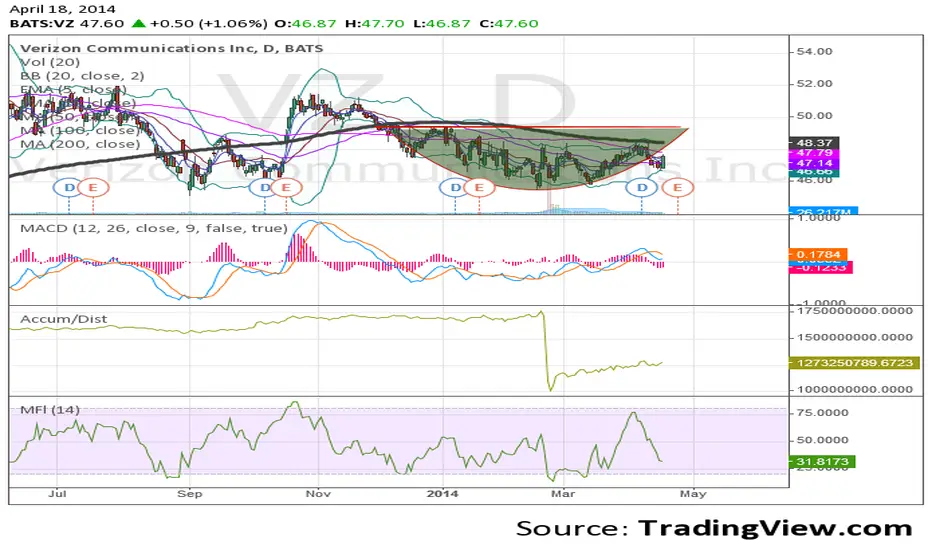Click the blue 26.217M volume label

click(x=823, y=211)
